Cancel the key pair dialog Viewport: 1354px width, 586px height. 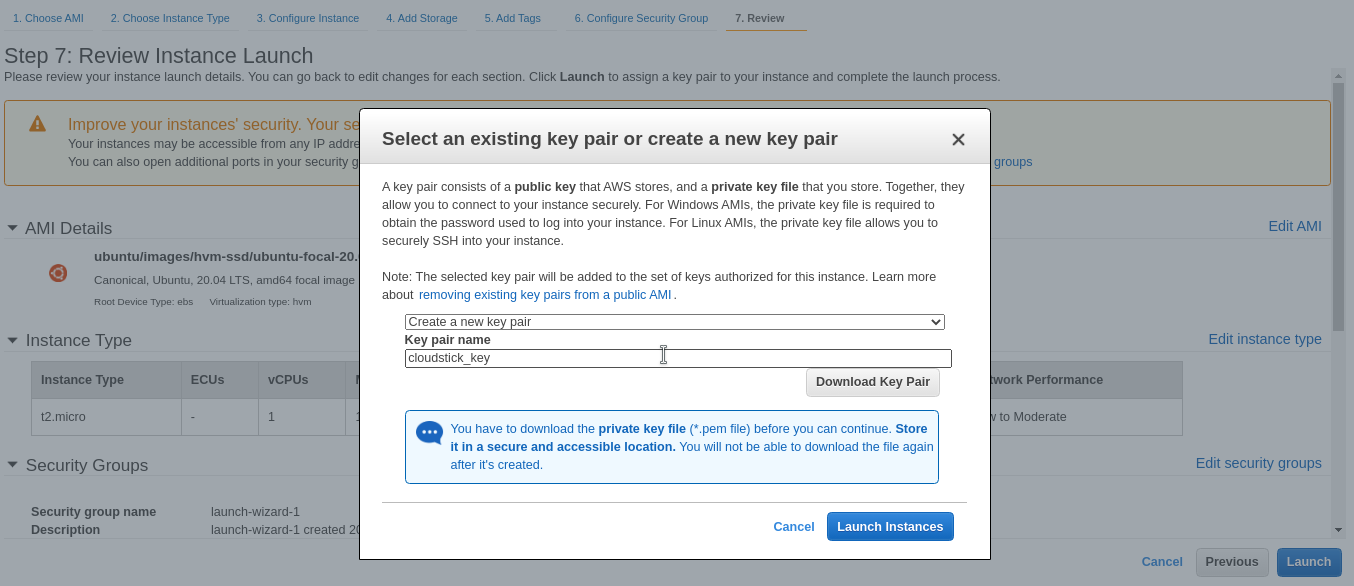(793, 526)
